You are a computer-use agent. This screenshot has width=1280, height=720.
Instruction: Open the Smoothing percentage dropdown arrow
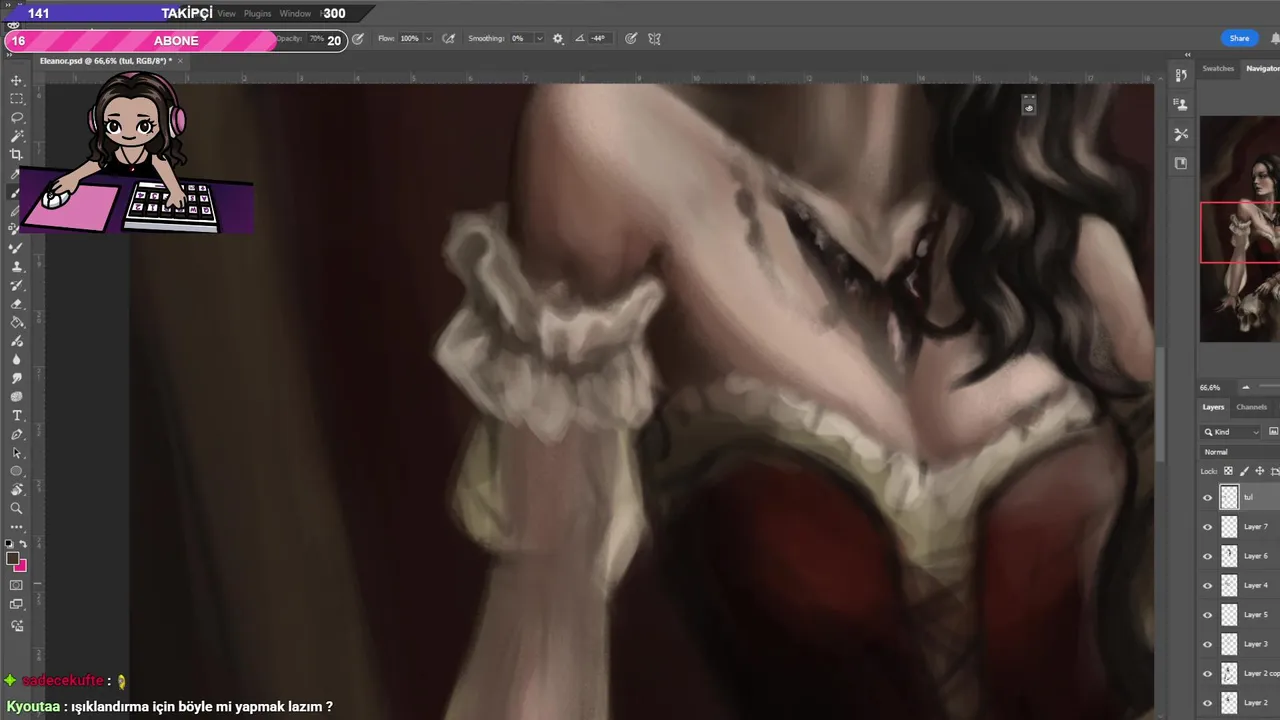click(x=539, y=39)
